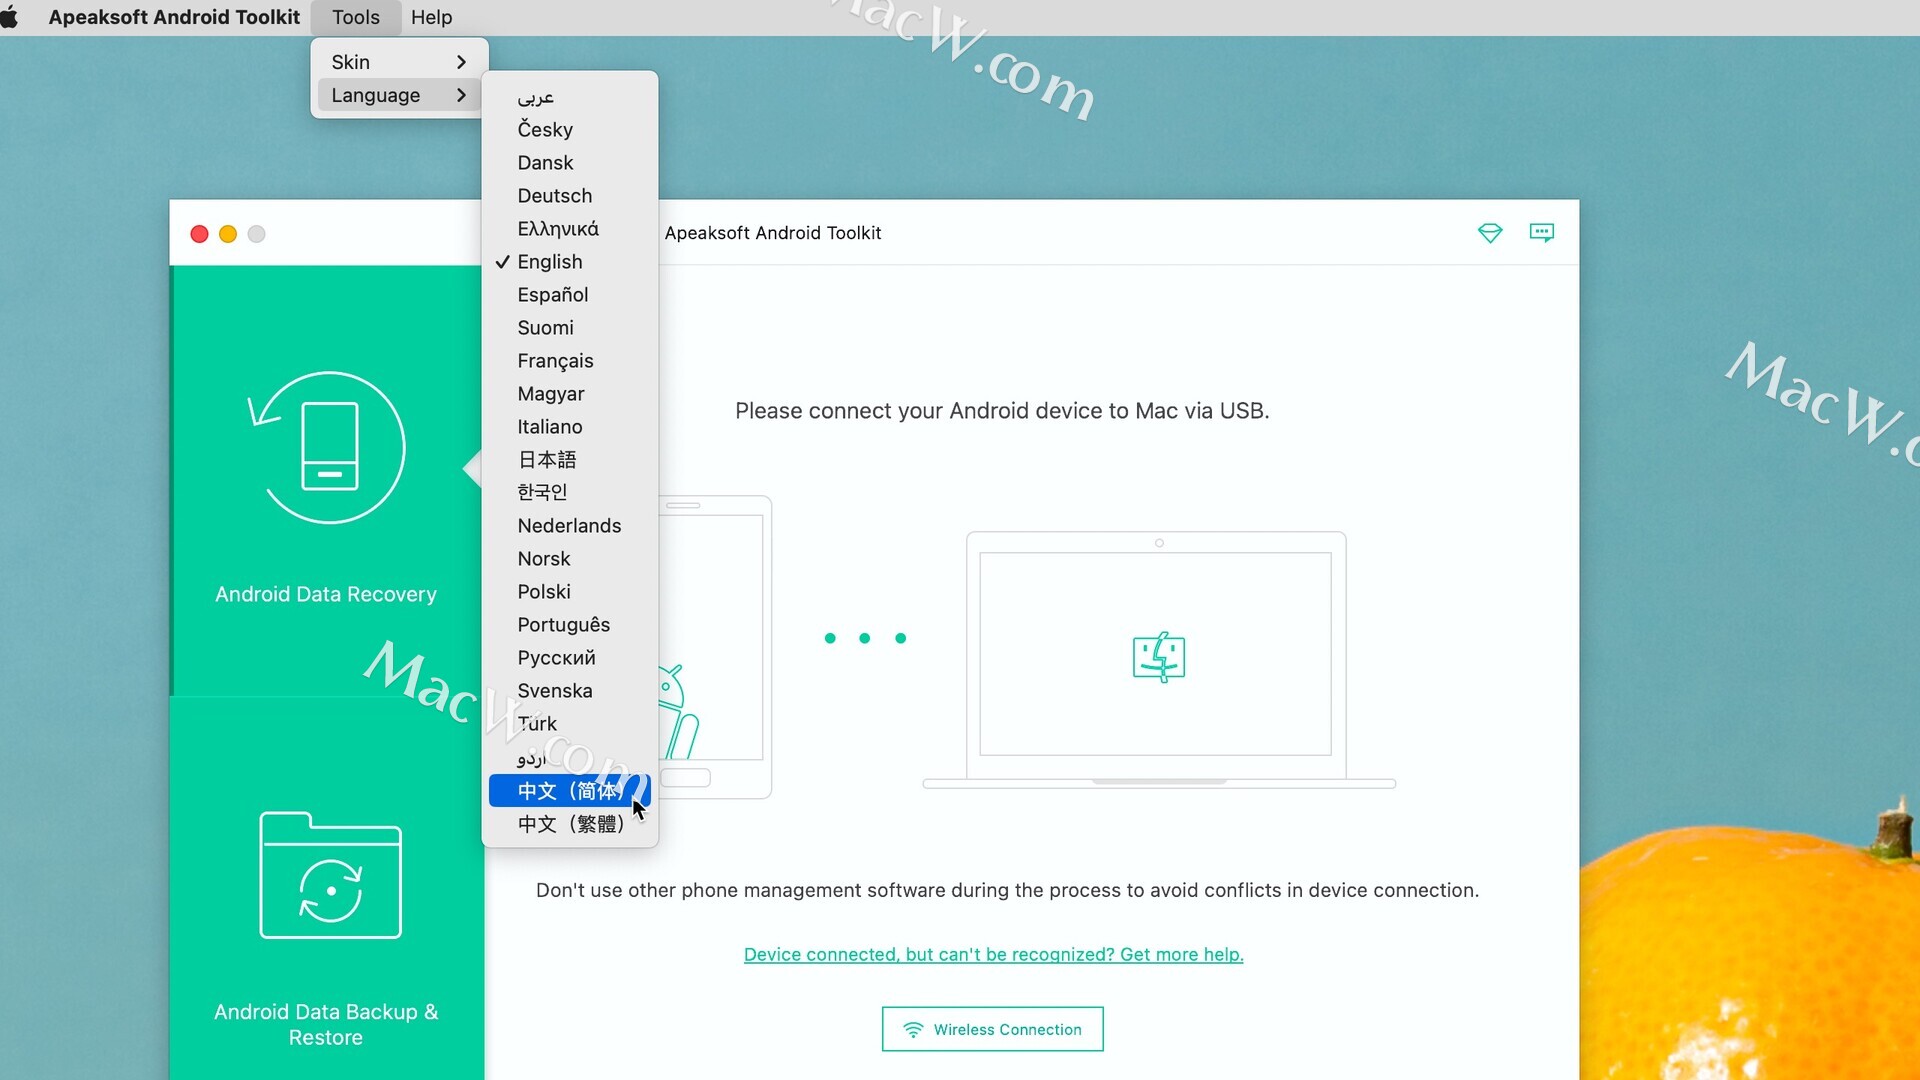Select Android Data Backup & Restore label

tap(326, 1025)
